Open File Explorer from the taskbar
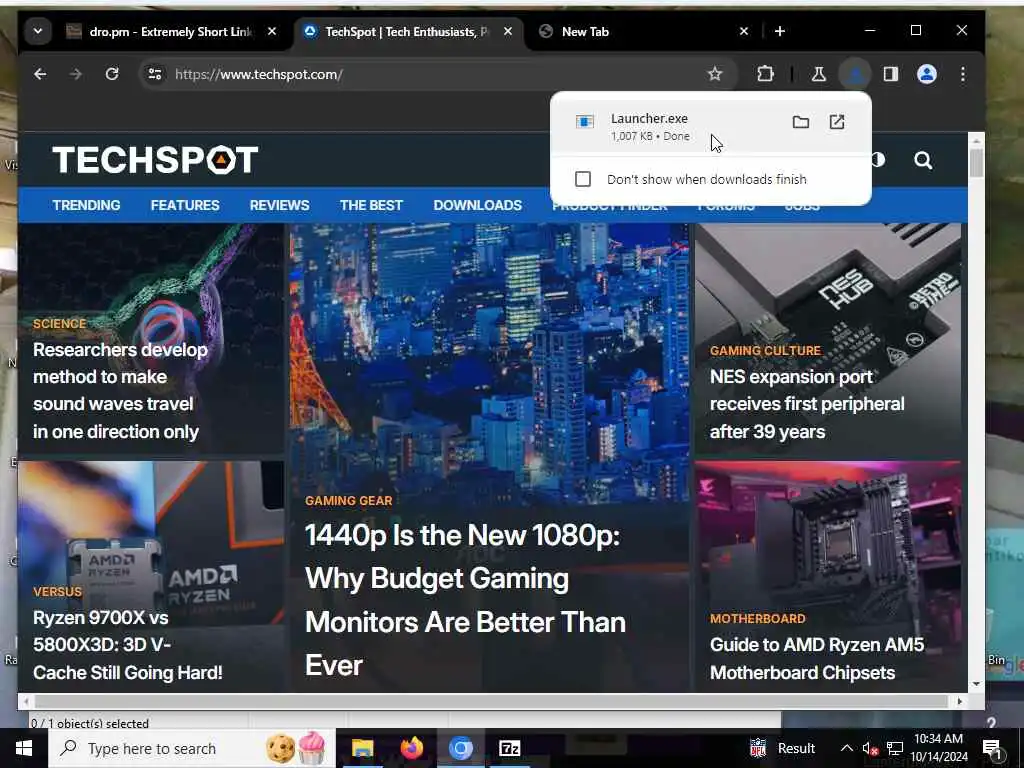 [362, 748]
